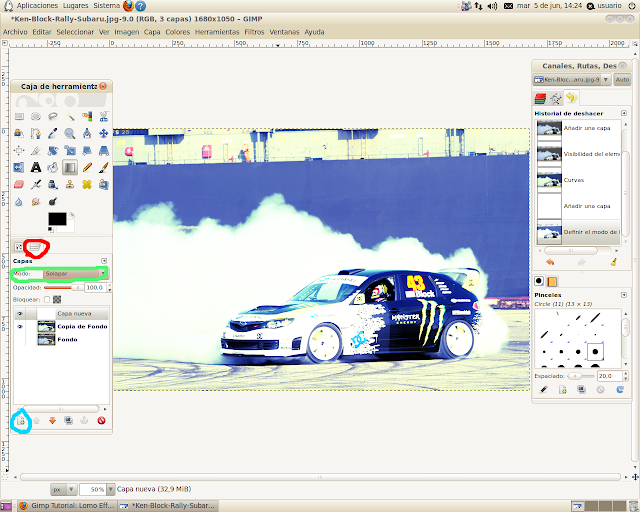Open the image selector dropdown Ken-Bloc...aru.jpg-9

(572, 80)
